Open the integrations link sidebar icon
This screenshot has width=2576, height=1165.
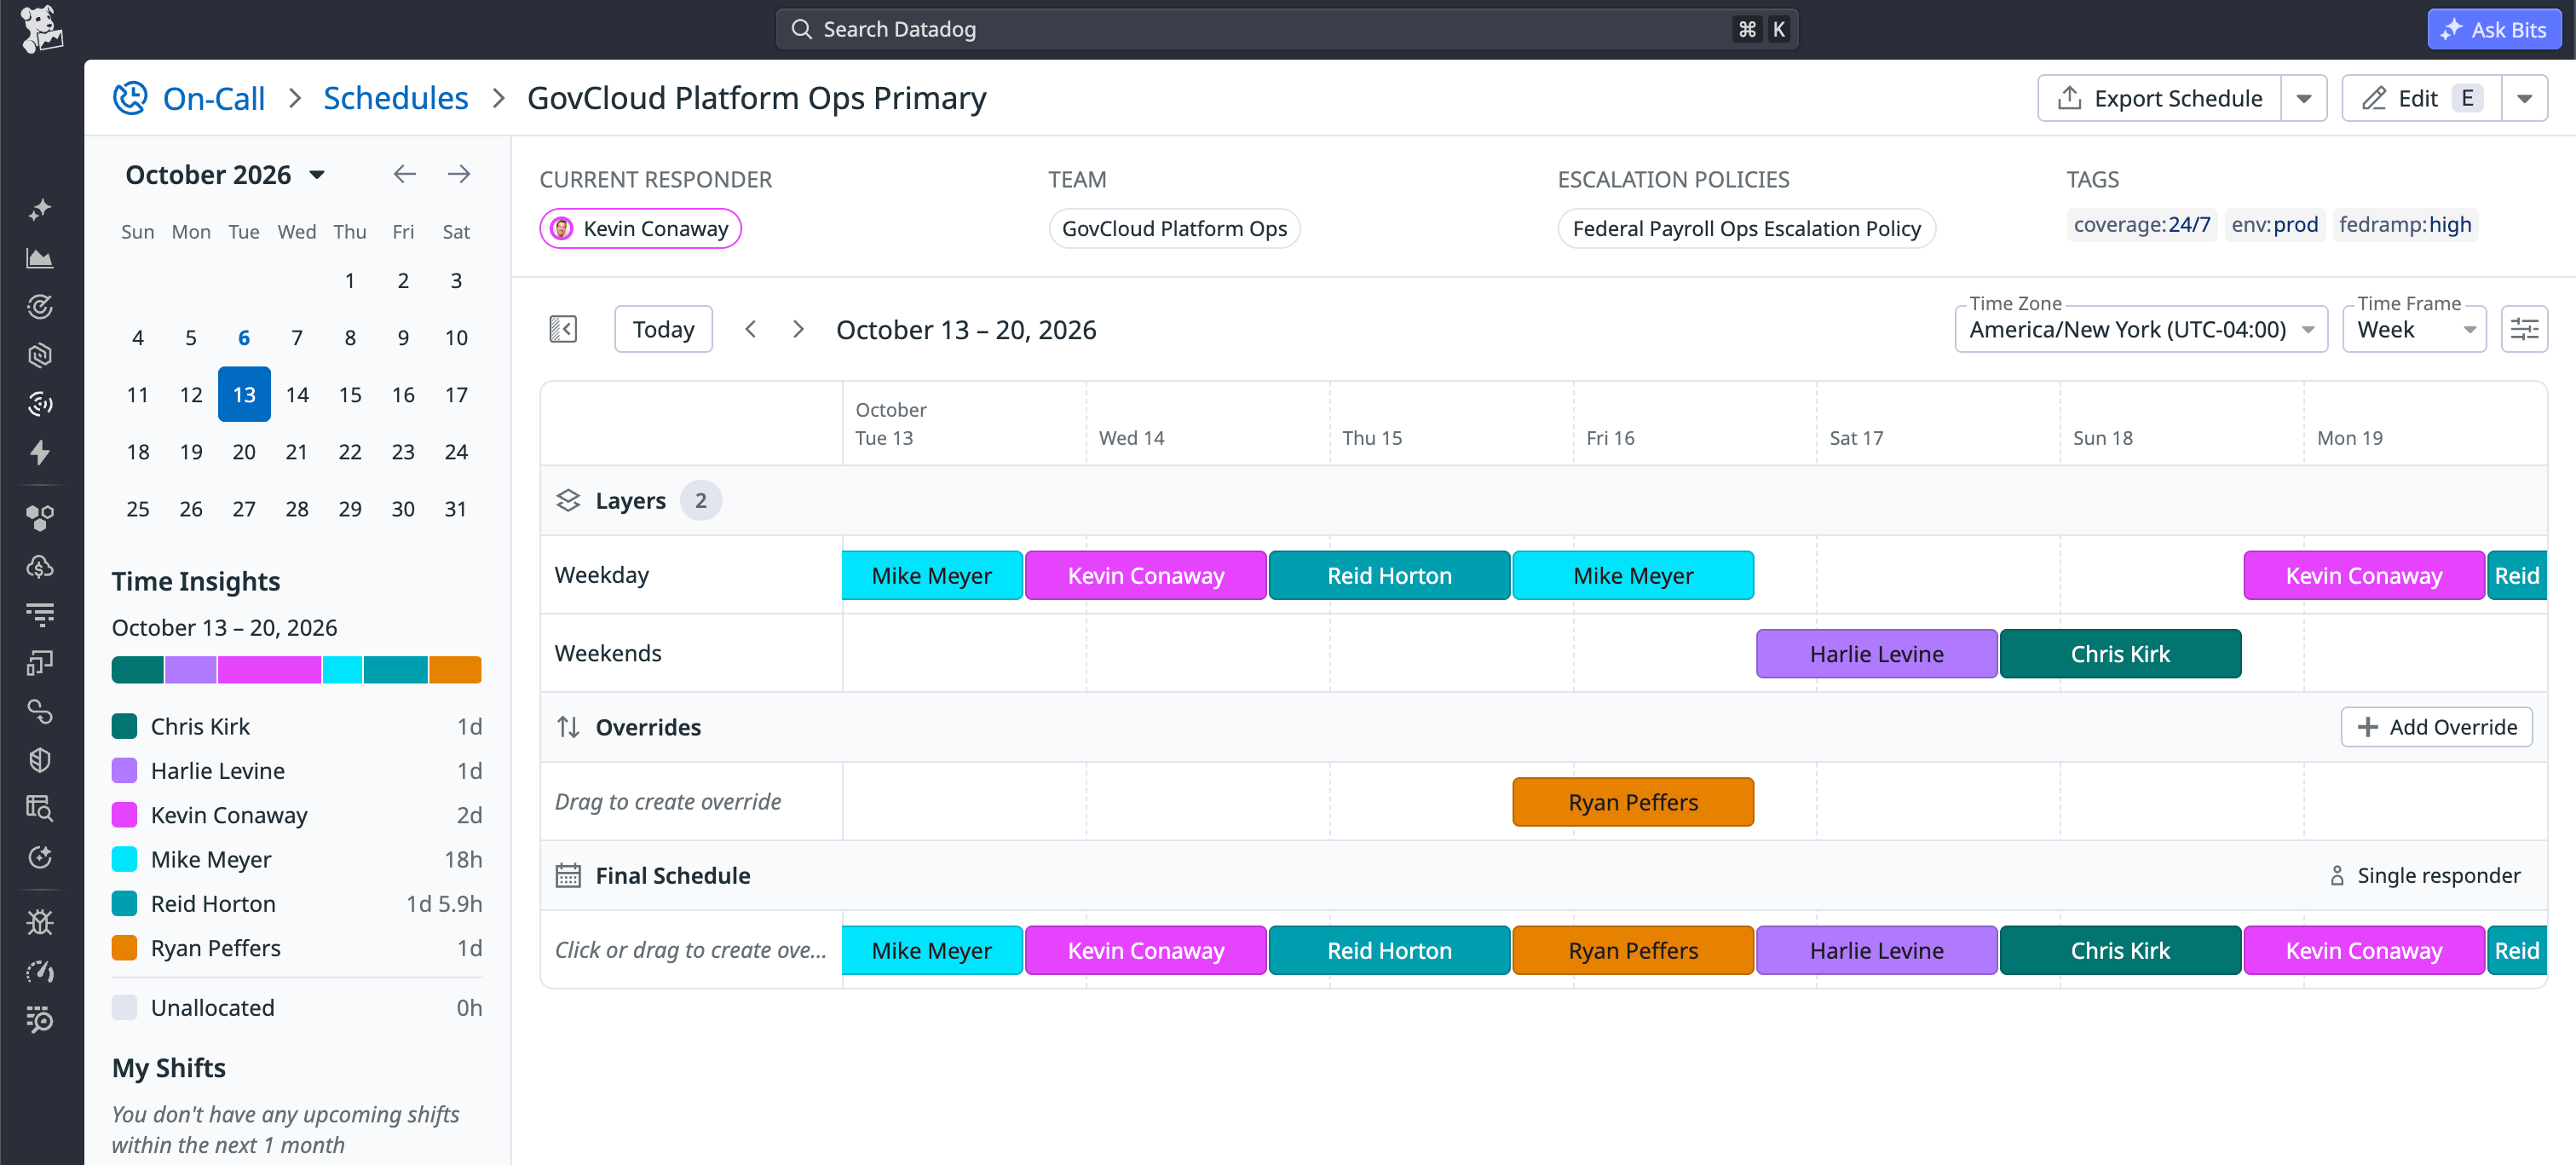(x=40, y=711)
